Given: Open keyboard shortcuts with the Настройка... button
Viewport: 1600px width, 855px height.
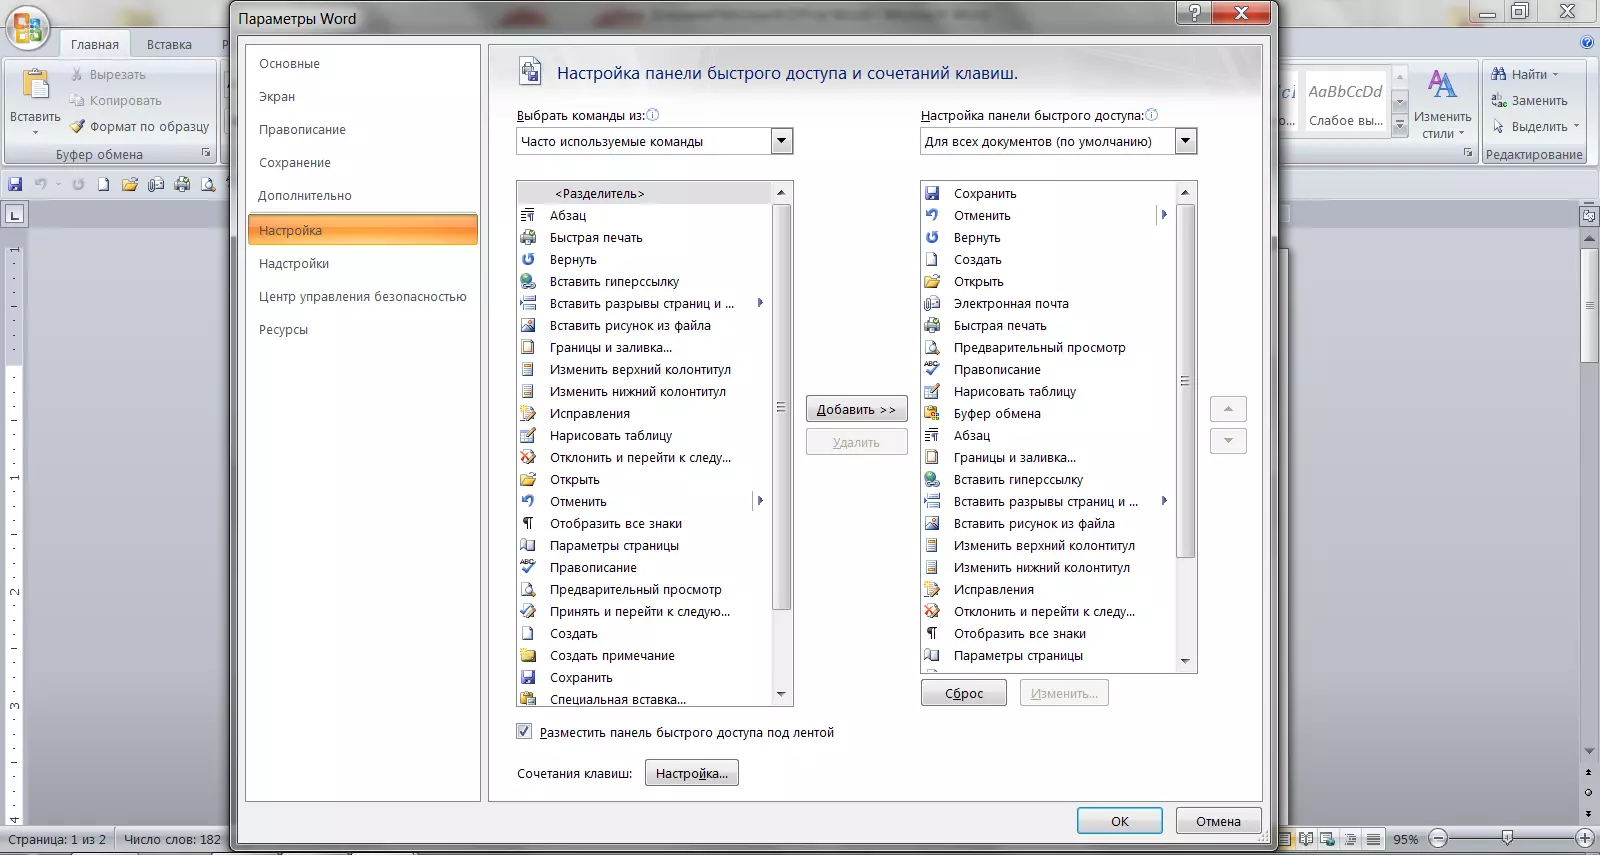Looking at the screenshot, I should click(692, 773).
